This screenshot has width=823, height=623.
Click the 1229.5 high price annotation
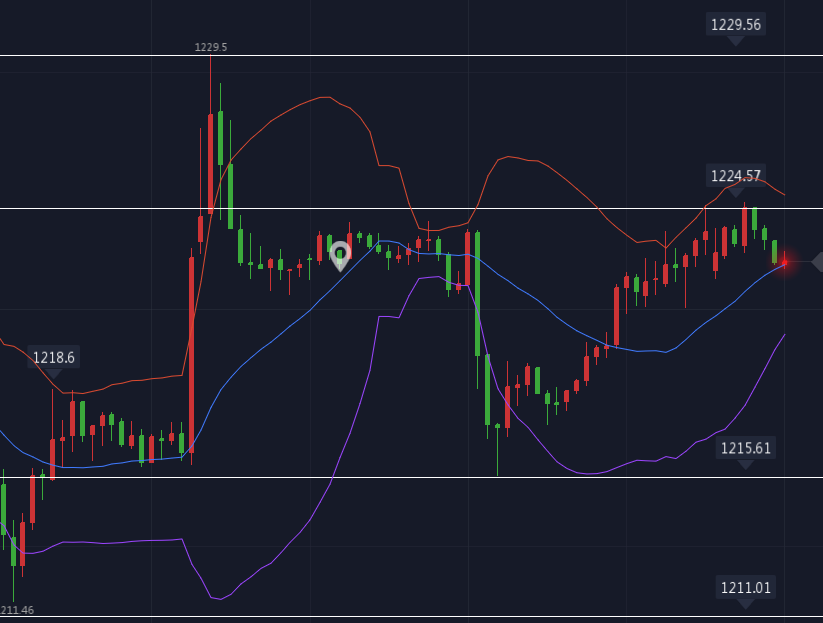pyautogui.click(x=210, y=47)
